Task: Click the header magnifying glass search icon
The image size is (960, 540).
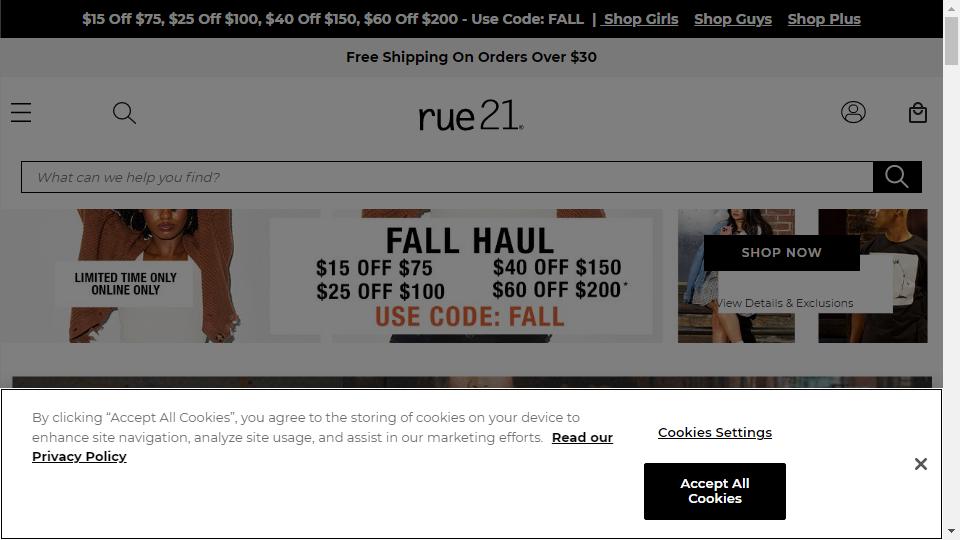Action: tap(124, 113)
